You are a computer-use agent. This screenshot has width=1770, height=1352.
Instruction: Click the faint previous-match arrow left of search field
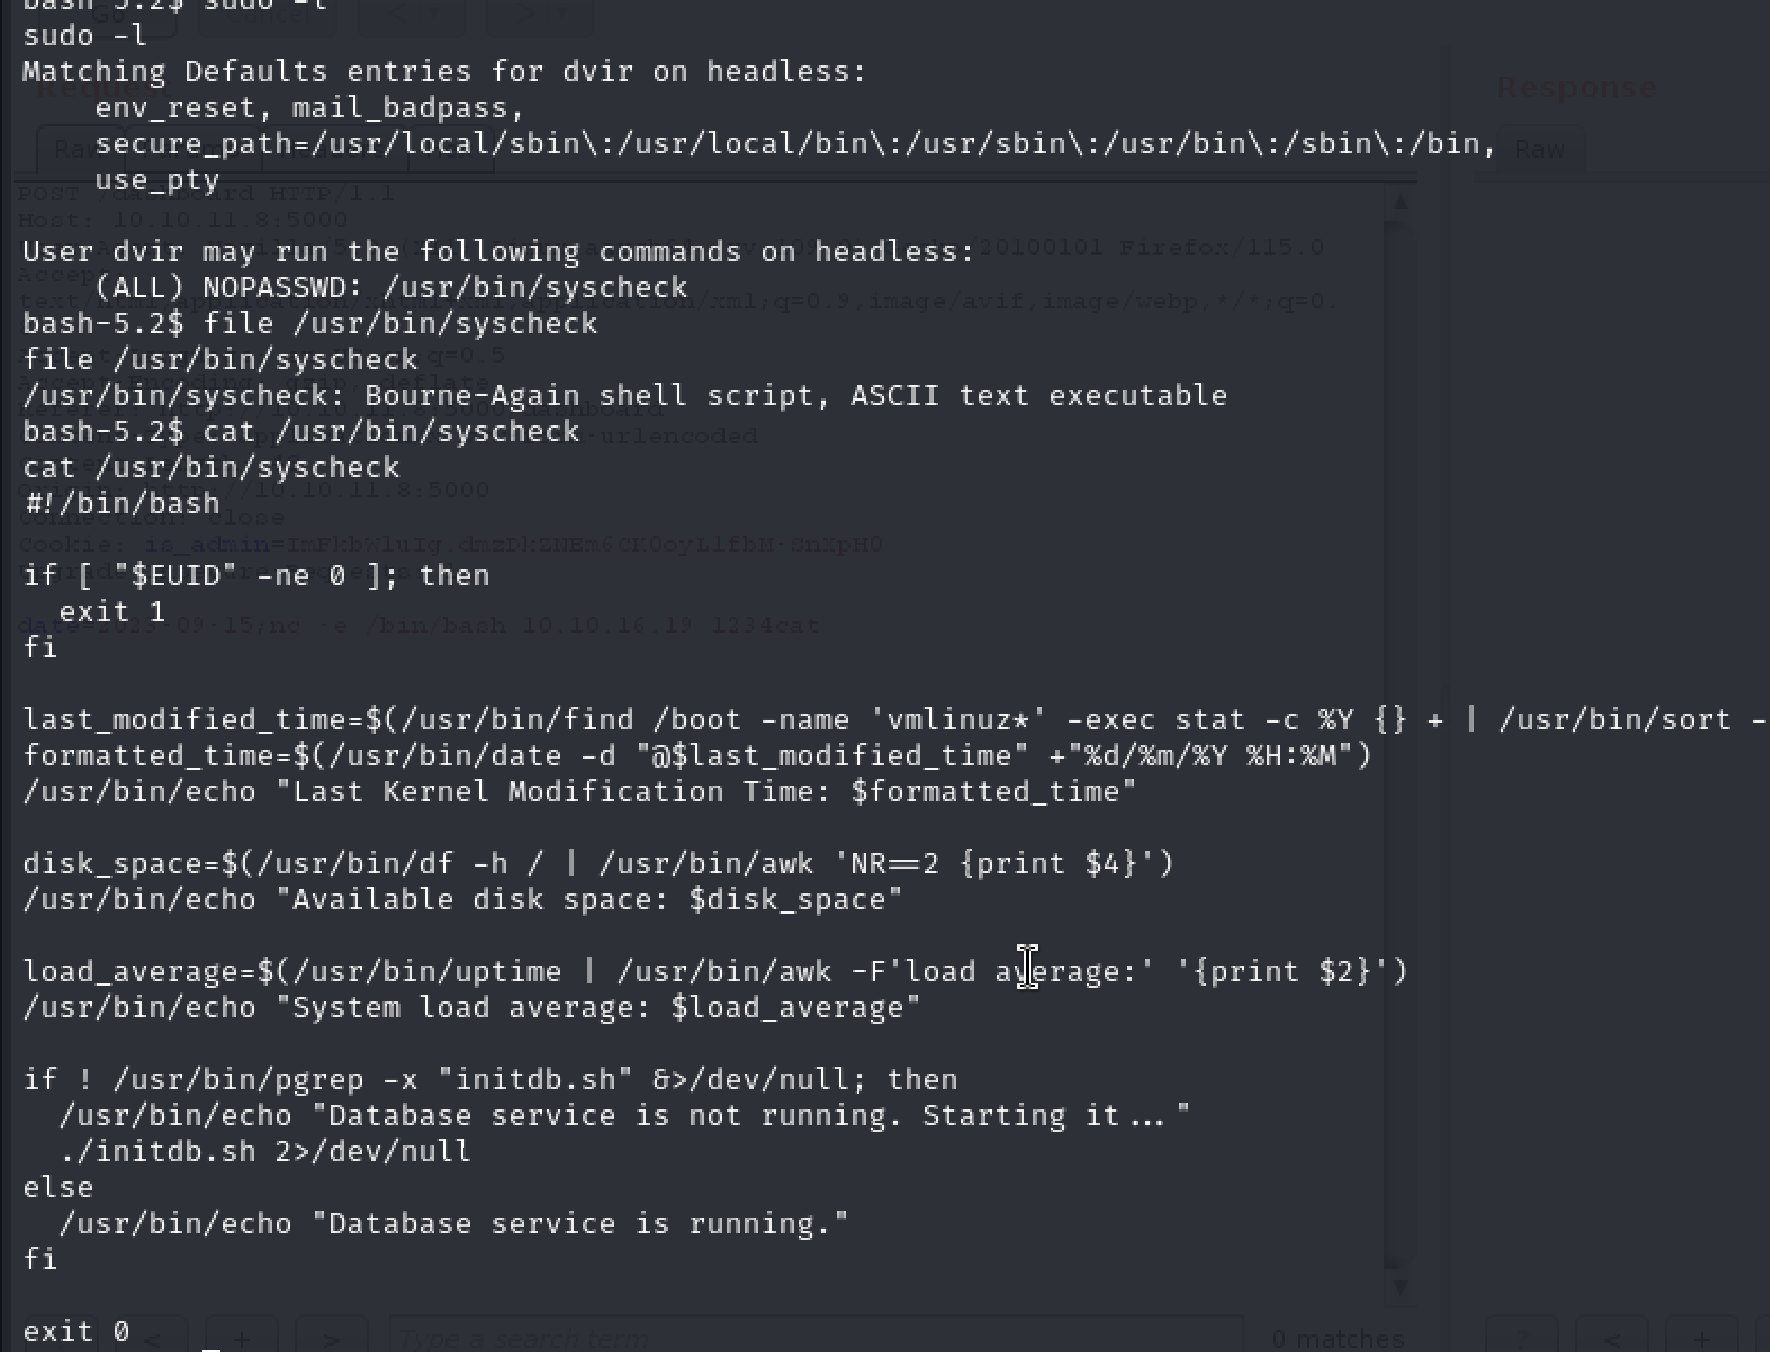coord(152,1339)
